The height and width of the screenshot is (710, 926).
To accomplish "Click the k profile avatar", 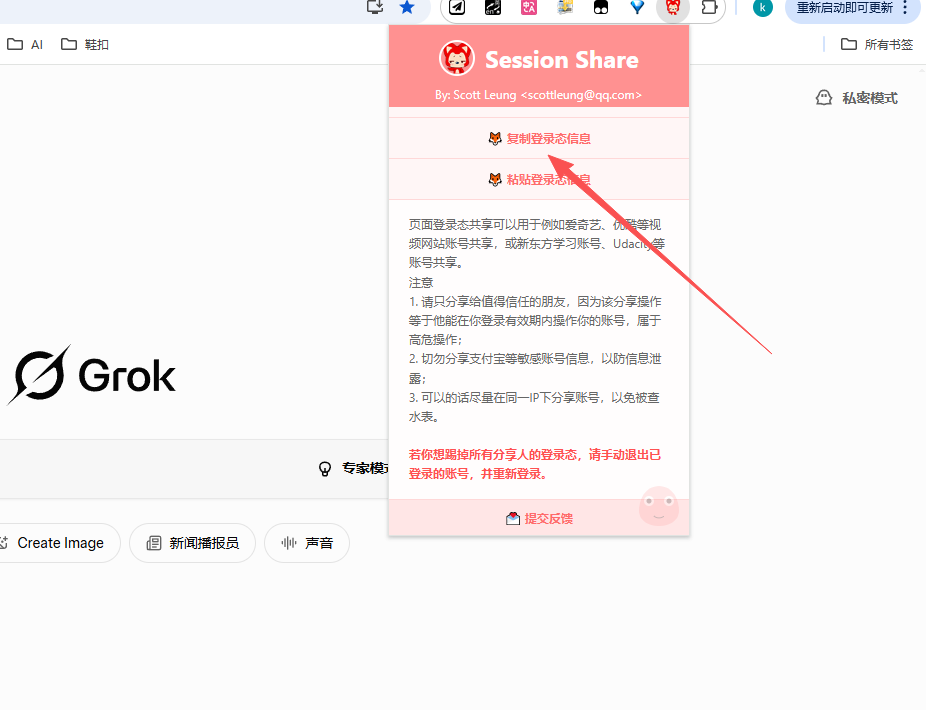I will [762, 9].
